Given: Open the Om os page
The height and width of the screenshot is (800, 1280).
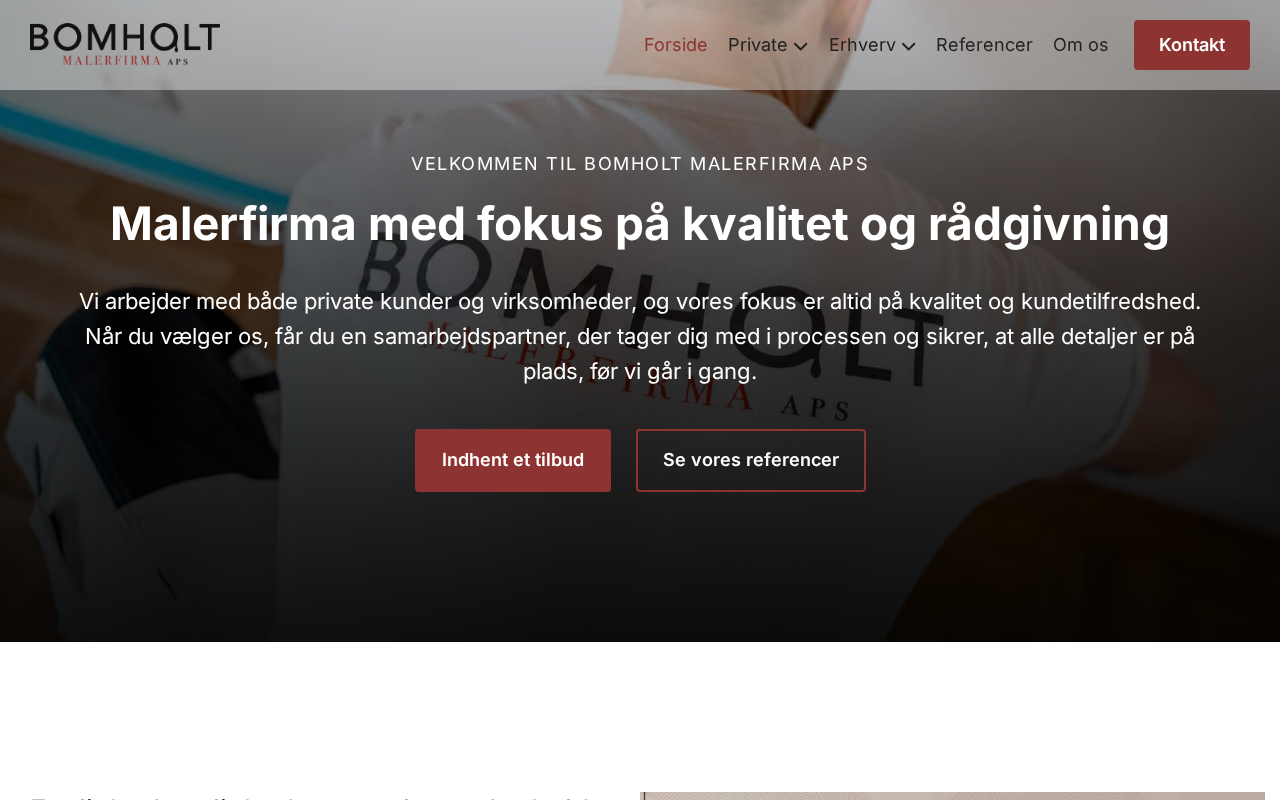Looking at the screenshot, I should (1081, 45).
